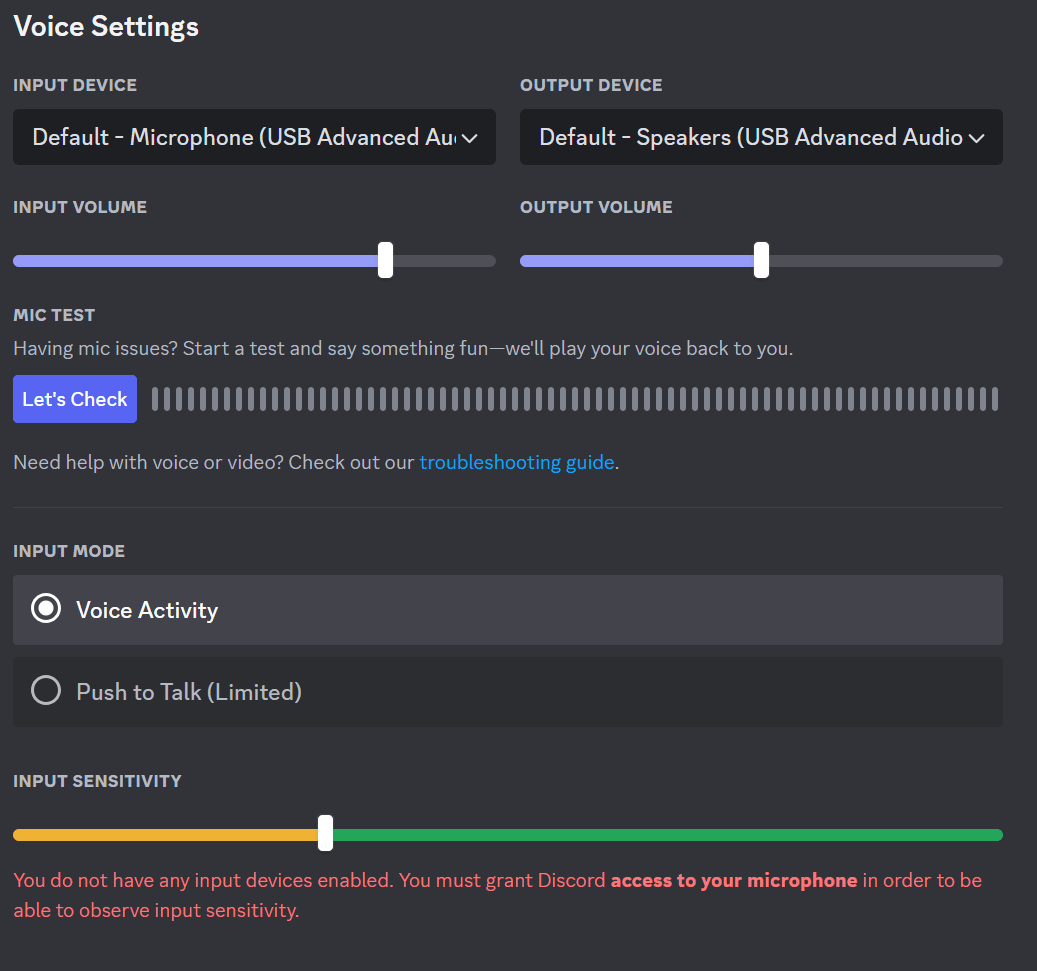Image resolution: width=1037 pixels, height=971 pixels.
Task: Open the Output Device dropdown
Action: [760, 137]
